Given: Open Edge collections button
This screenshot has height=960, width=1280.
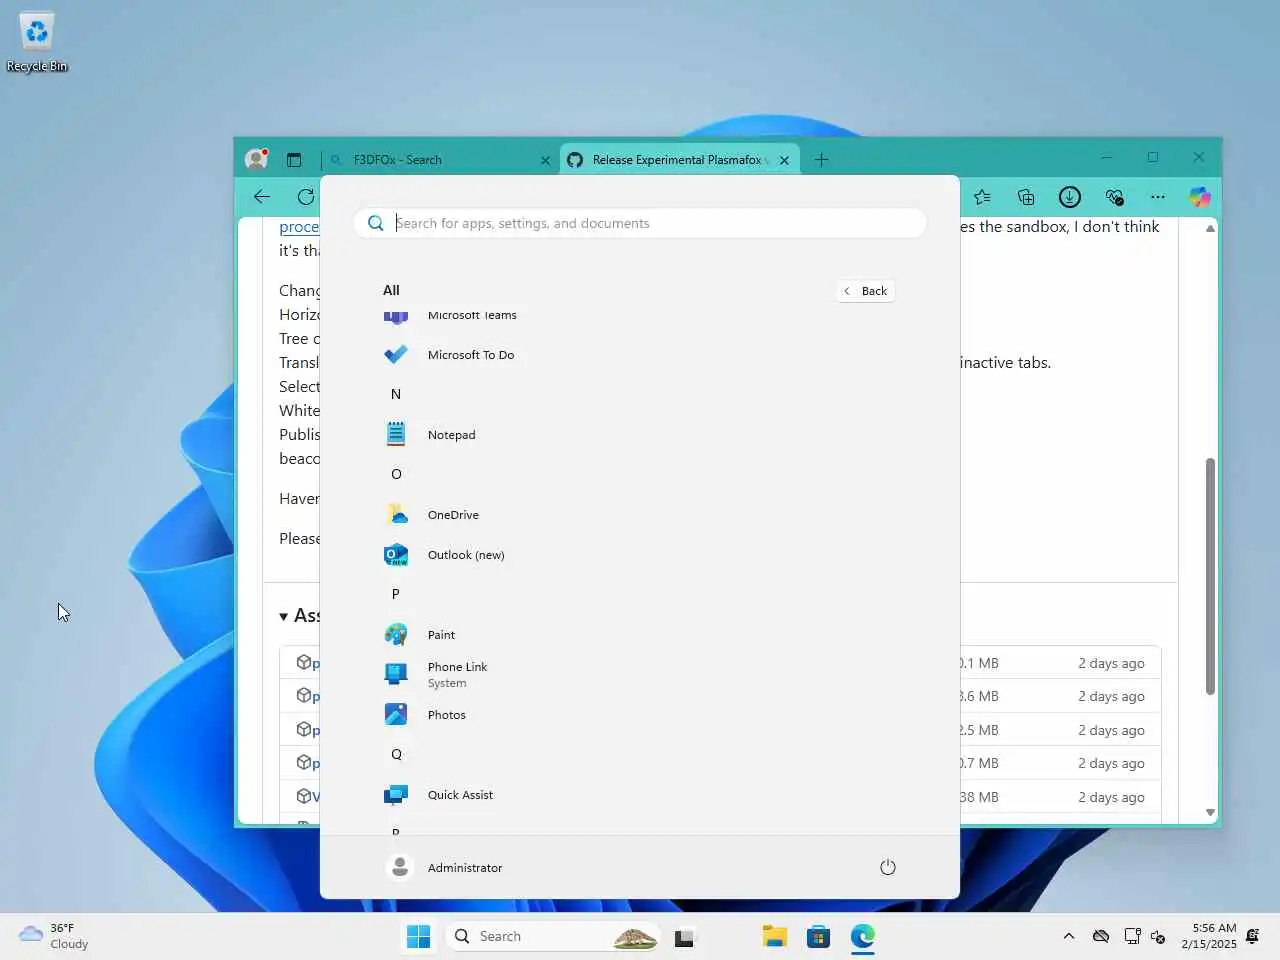Looking at the screenshot, I should 1026,197.
